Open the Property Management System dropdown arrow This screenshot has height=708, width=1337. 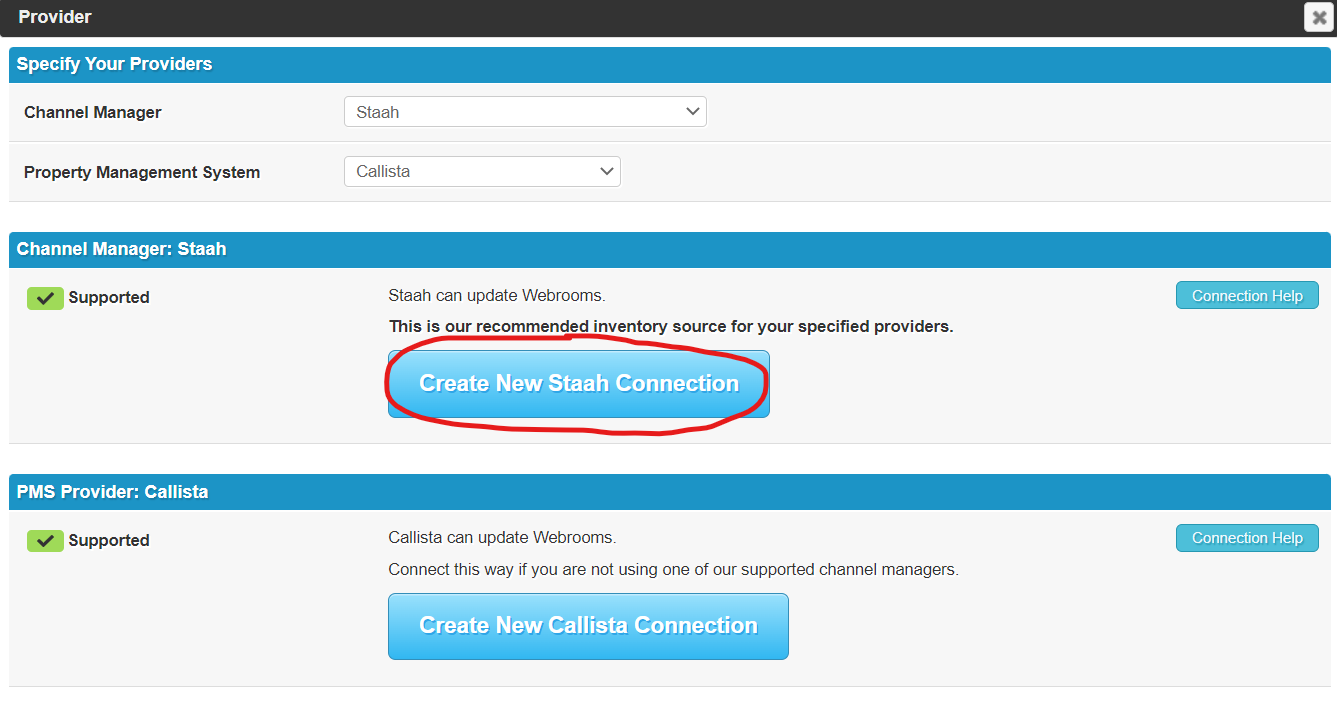(607, 171)
